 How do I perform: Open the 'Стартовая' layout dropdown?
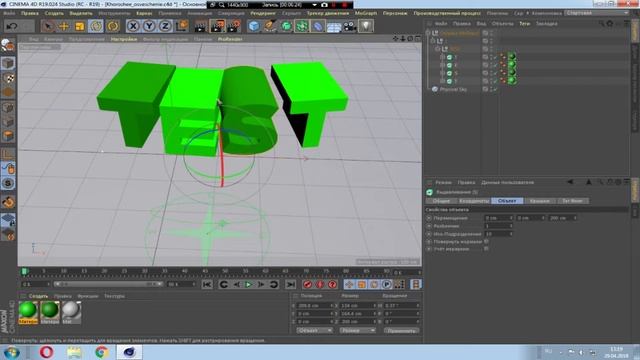(x=597, y=13)
